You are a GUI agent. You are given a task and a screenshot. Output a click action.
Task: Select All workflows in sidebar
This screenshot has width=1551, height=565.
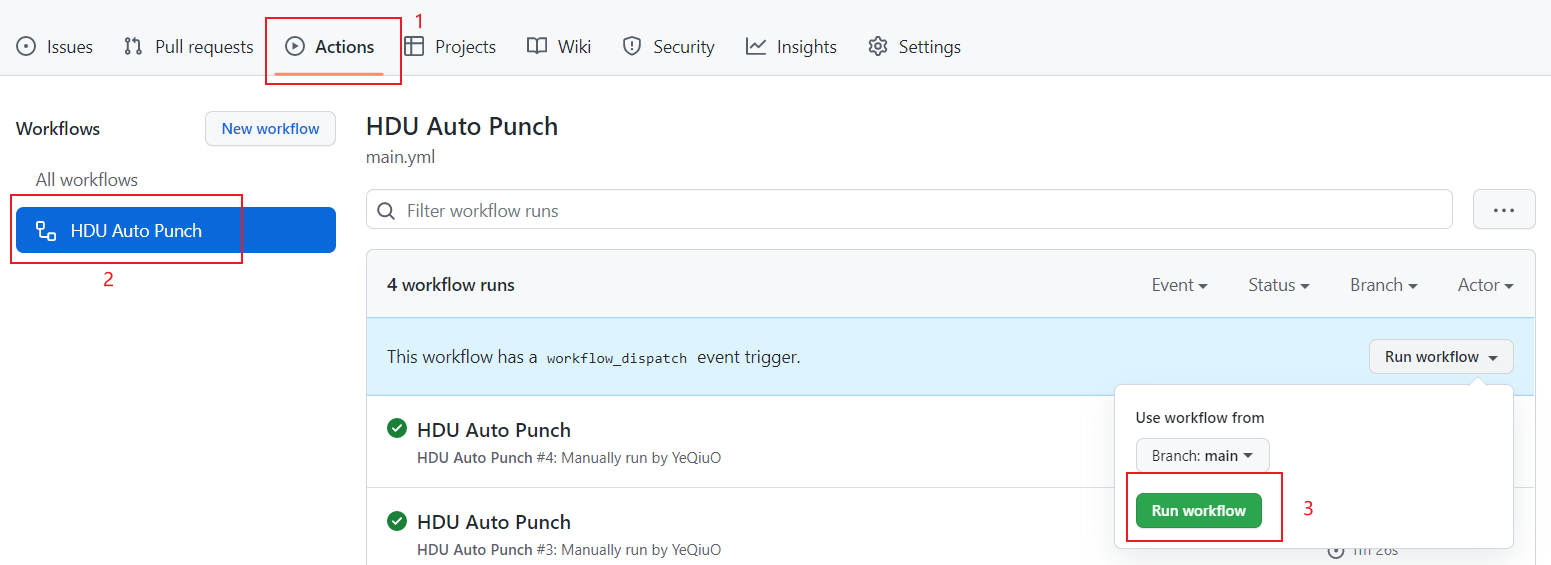[87, 180]
